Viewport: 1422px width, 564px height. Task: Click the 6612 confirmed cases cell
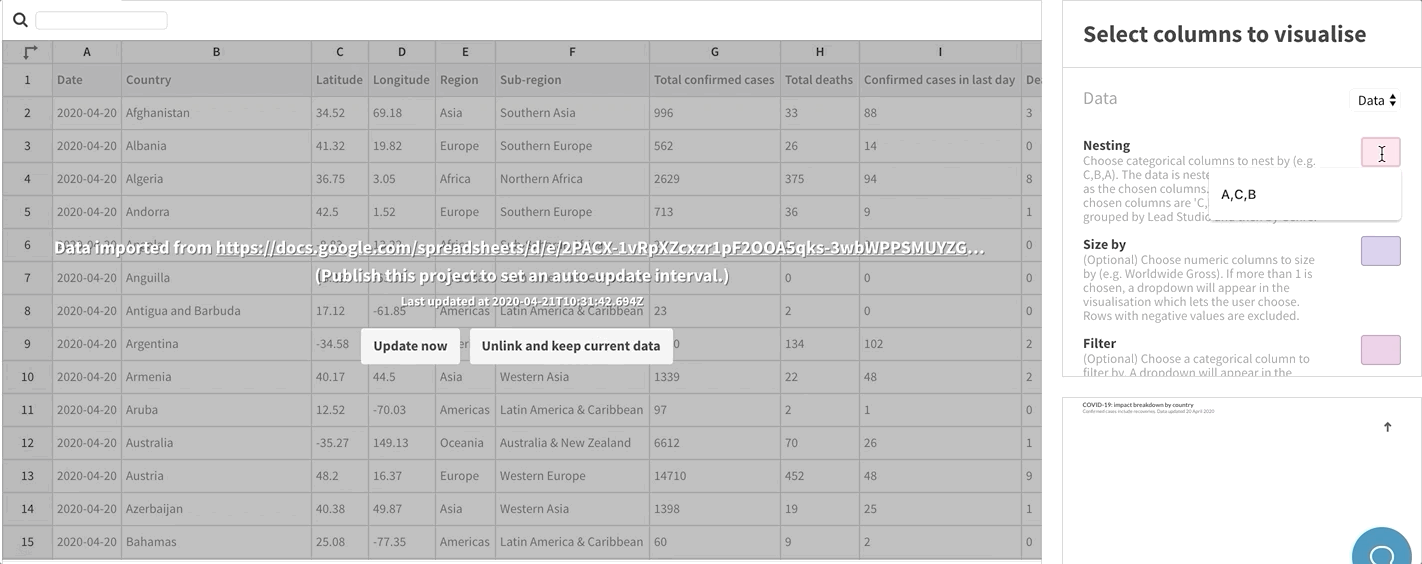[715, 443]
